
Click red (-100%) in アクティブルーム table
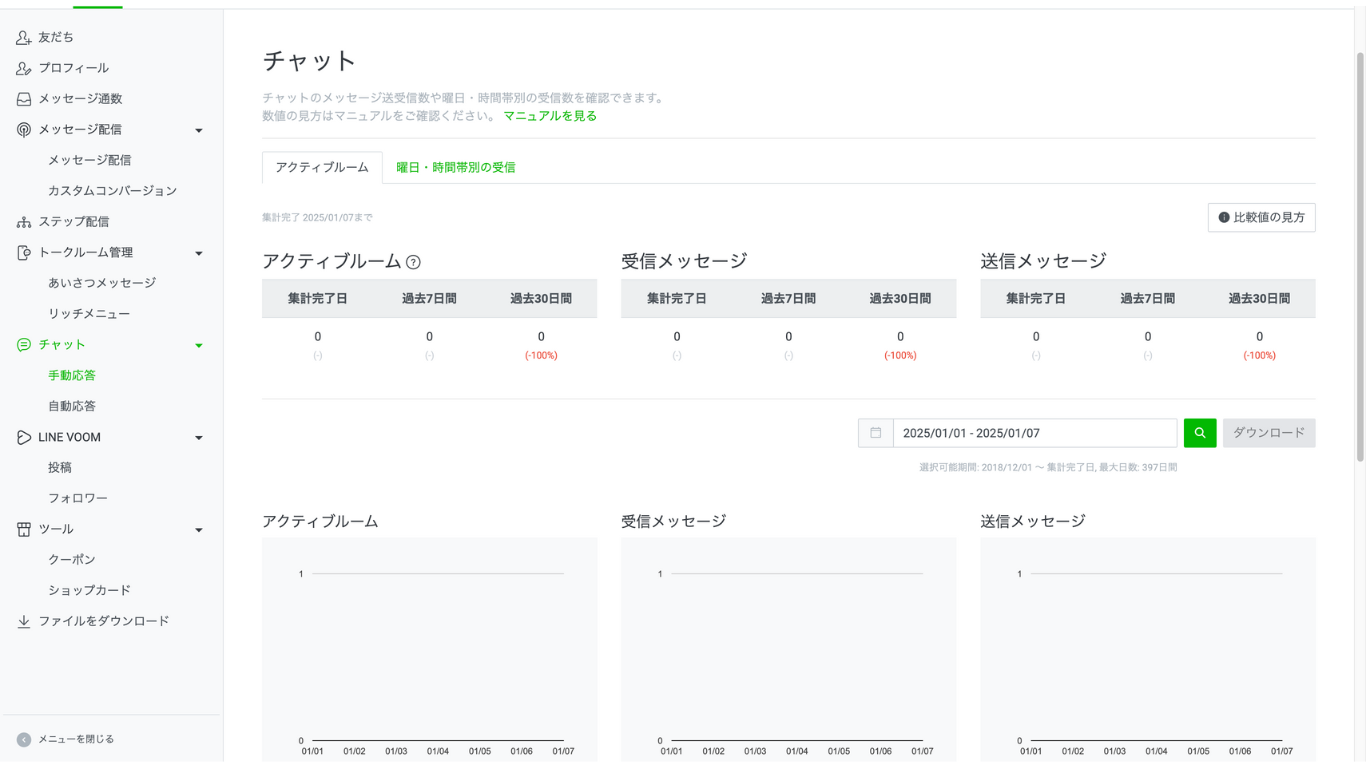[x=541, y=356]
